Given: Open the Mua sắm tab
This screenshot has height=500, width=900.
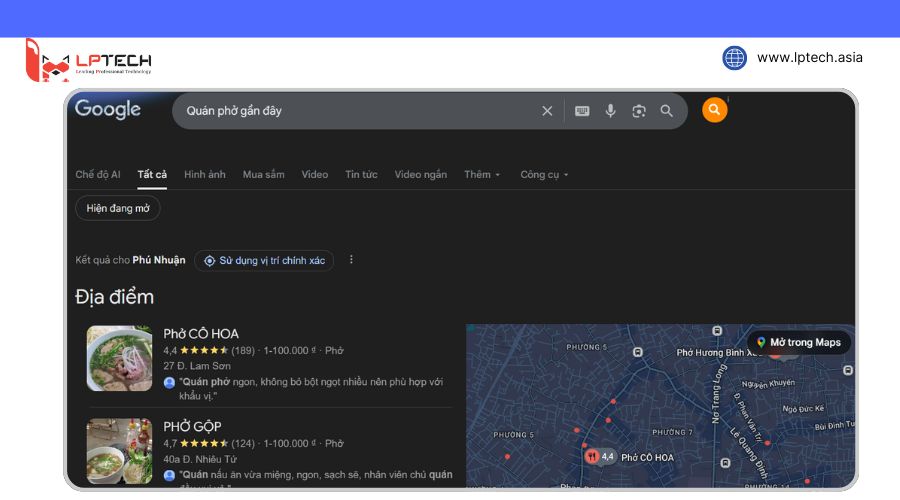Looking at the screenshot, I should pyautogui.click(x=263, y=175).
